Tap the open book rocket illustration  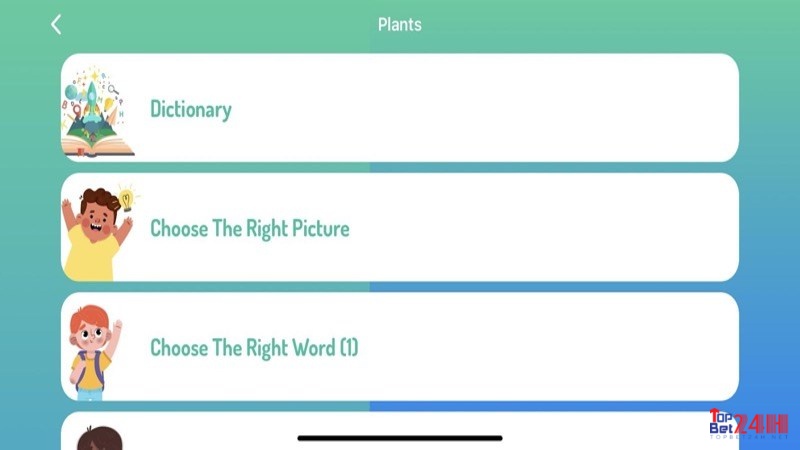pos(97,111)
